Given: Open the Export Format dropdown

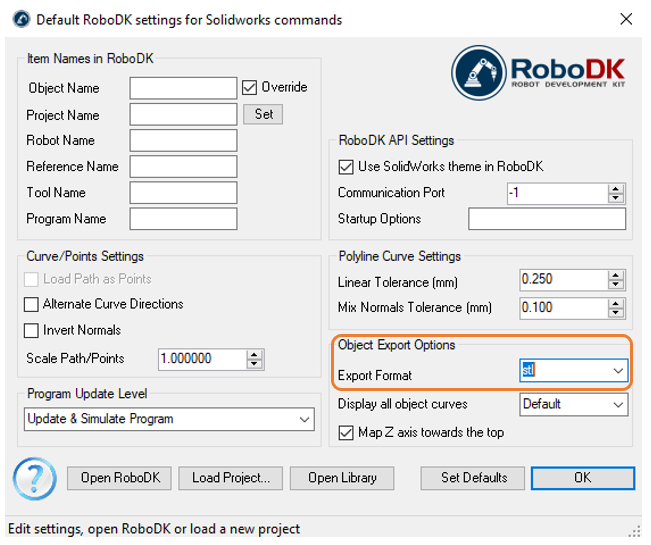Looking at the screenshot, I should click(x=617, y=371).
